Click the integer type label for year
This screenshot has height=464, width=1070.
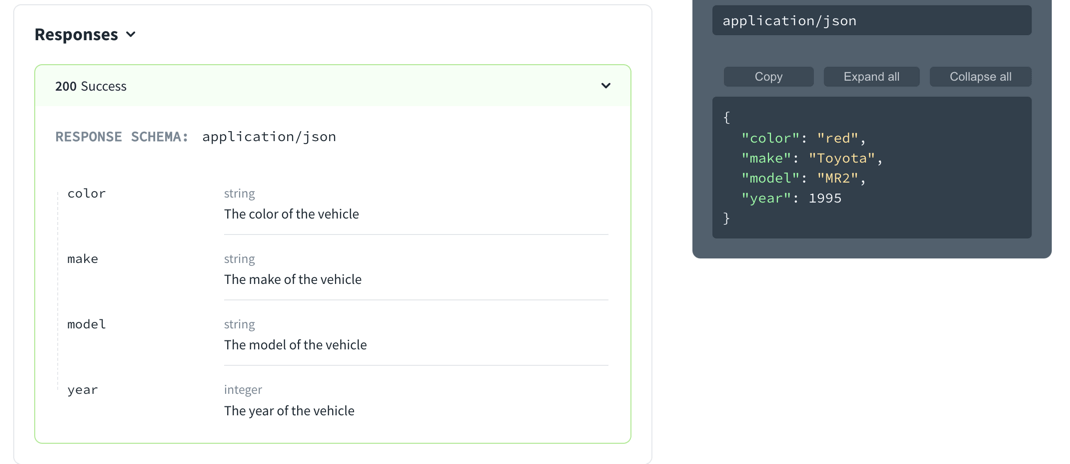pyautogui.click(x=243, y=390)
